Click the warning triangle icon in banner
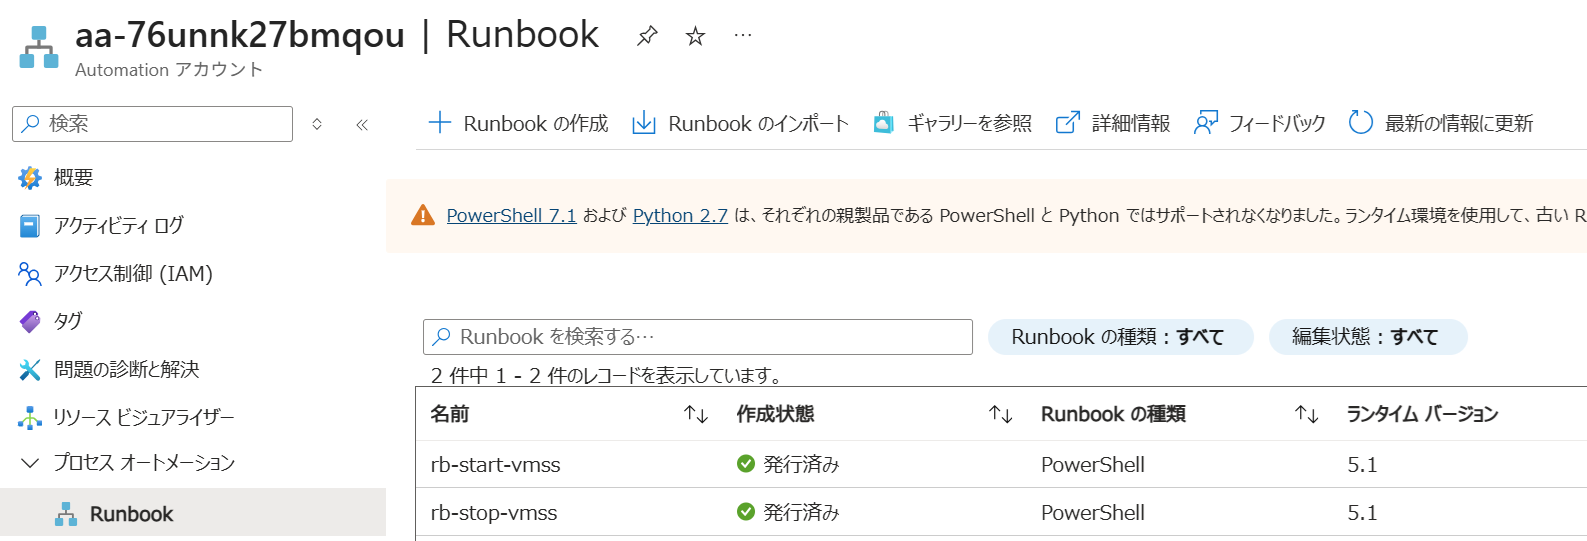Screen dimensions: 1587x541 pyautogui.click(x=423, y=215)
